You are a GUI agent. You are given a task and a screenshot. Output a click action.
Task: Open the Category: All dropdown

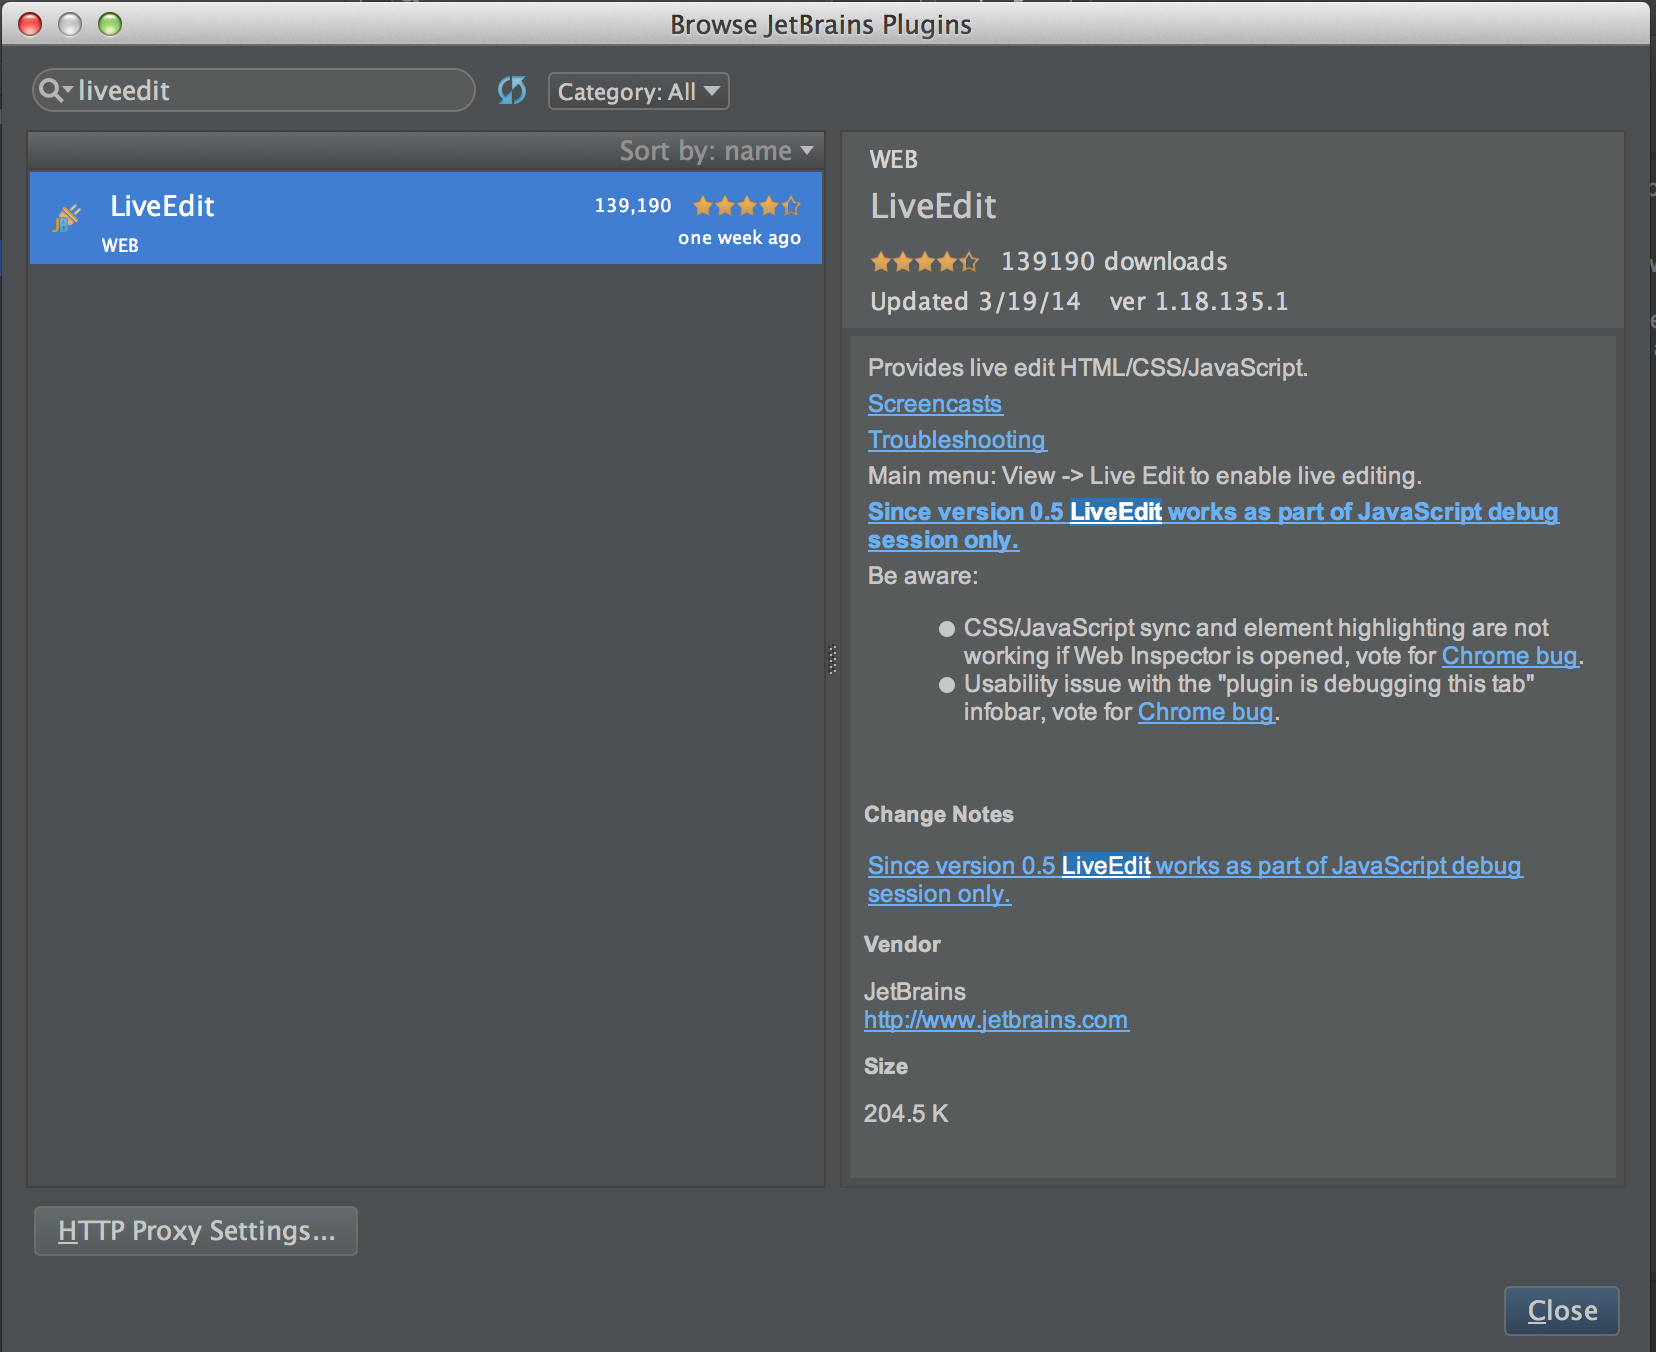pos(638,92)
